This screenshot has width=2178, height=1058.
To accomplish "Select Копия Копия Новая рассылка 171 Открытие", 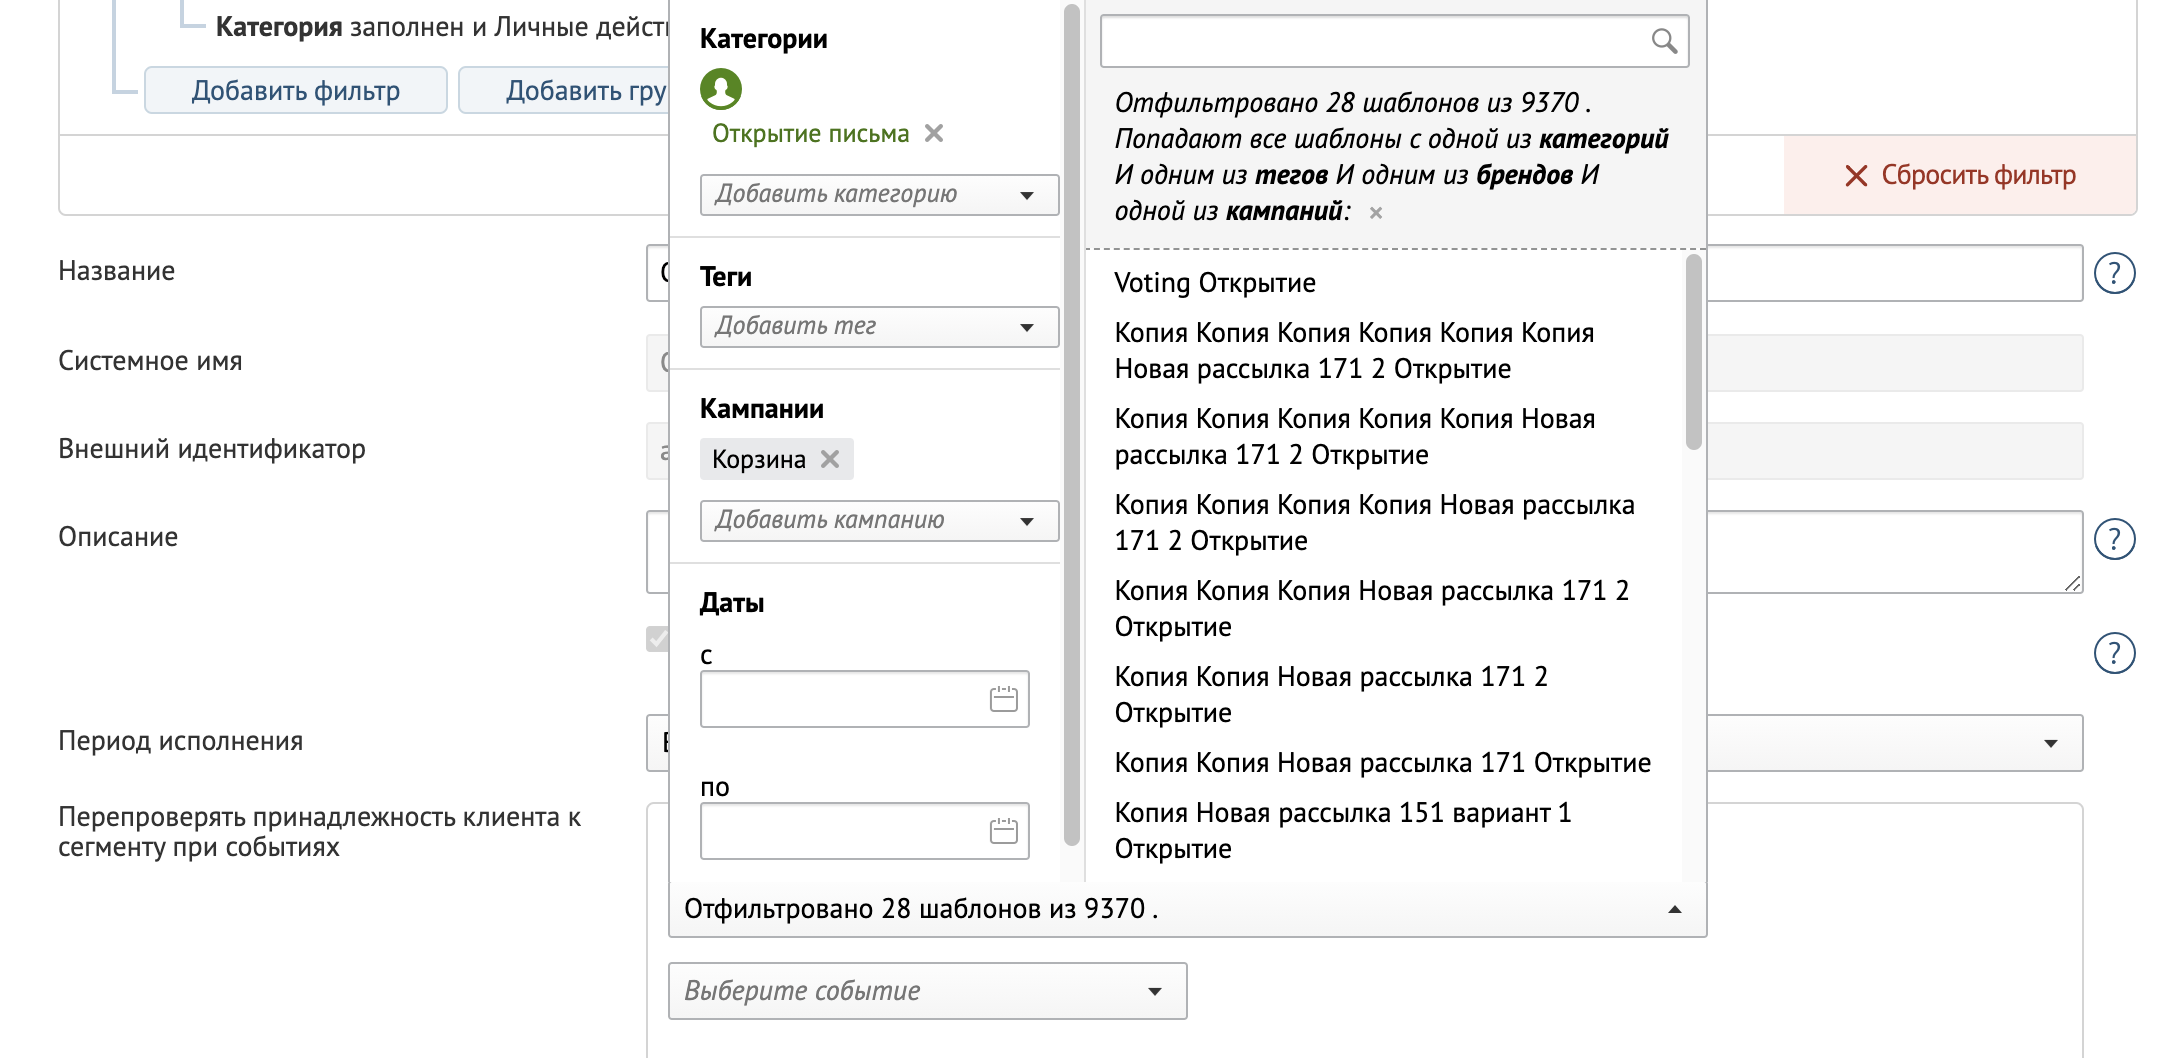I will 1383,763.
